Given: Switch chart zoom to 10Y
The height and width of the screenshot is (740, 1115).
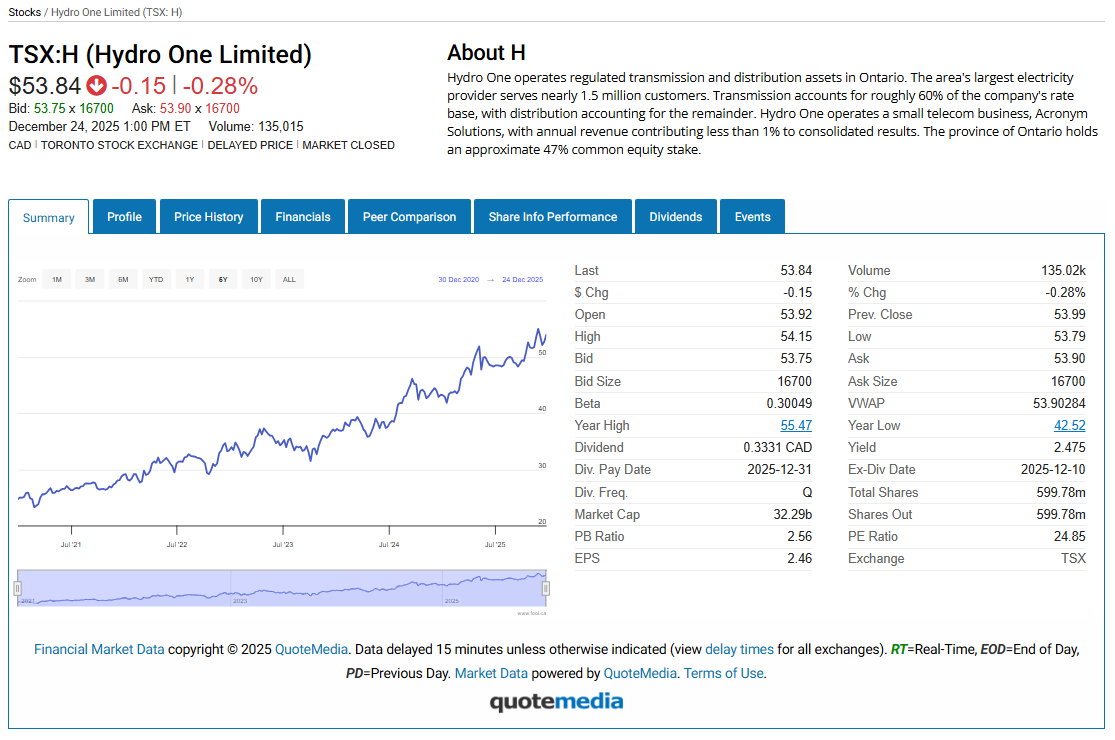Looking at the screenshot, I should pyautogui.click(x=256, y=280).
